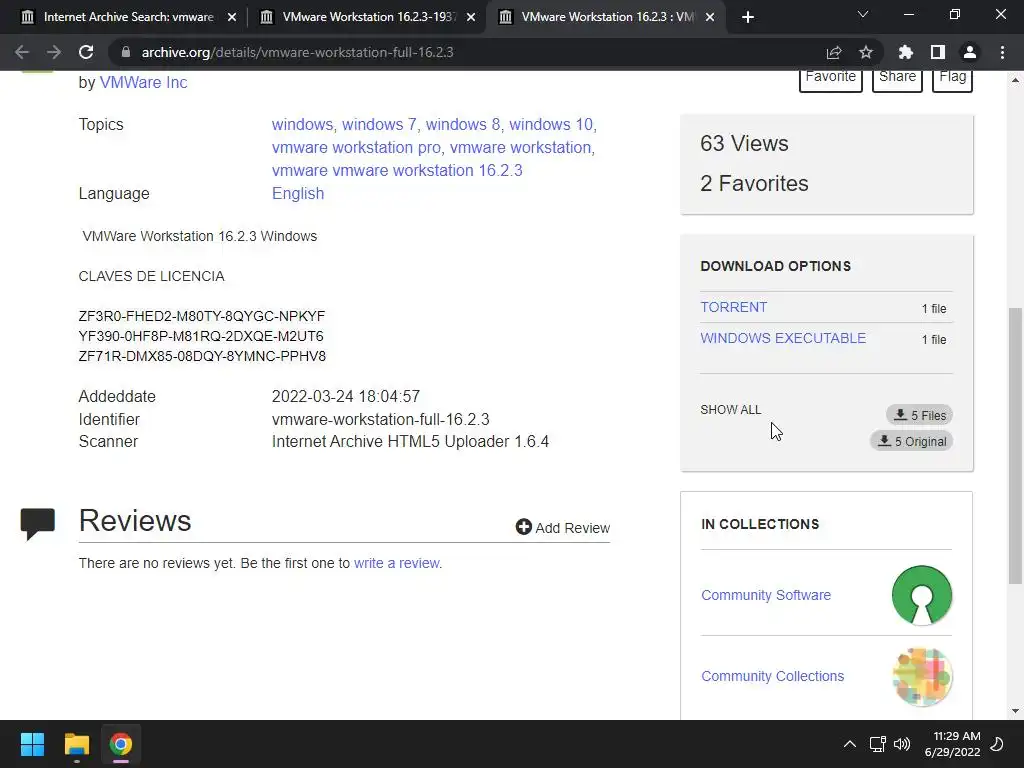
Task: Open Chrome three-dot menu
Action: tap(1002, 52)
